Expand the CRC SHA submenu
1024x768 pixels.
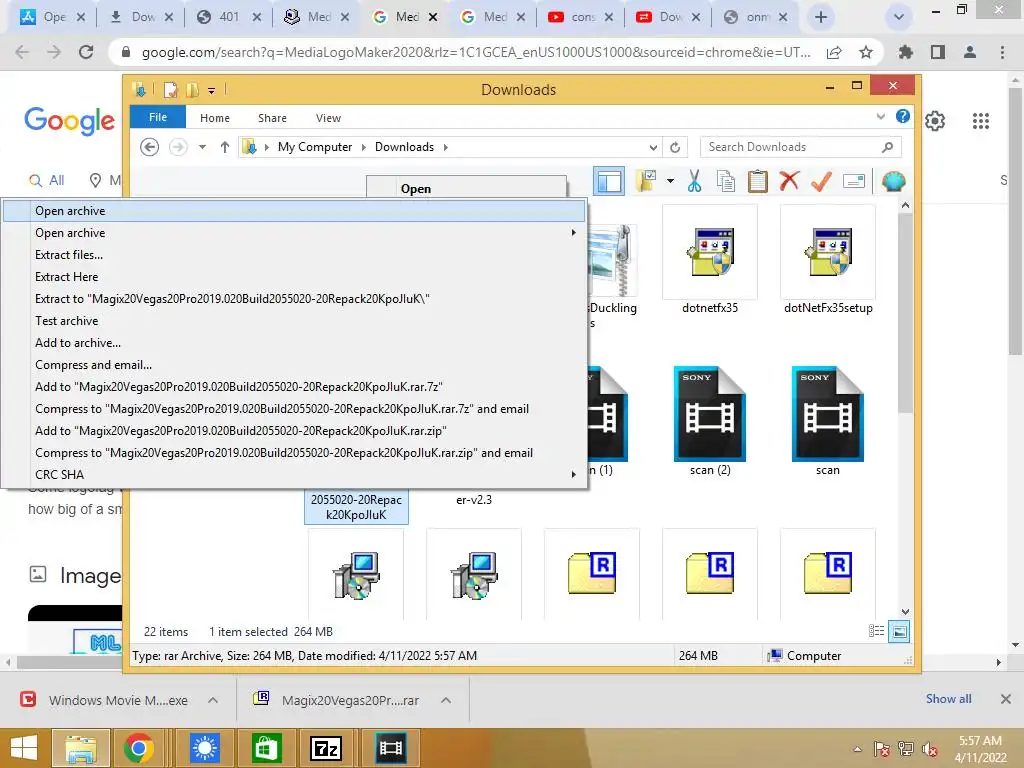click(573, 474)
